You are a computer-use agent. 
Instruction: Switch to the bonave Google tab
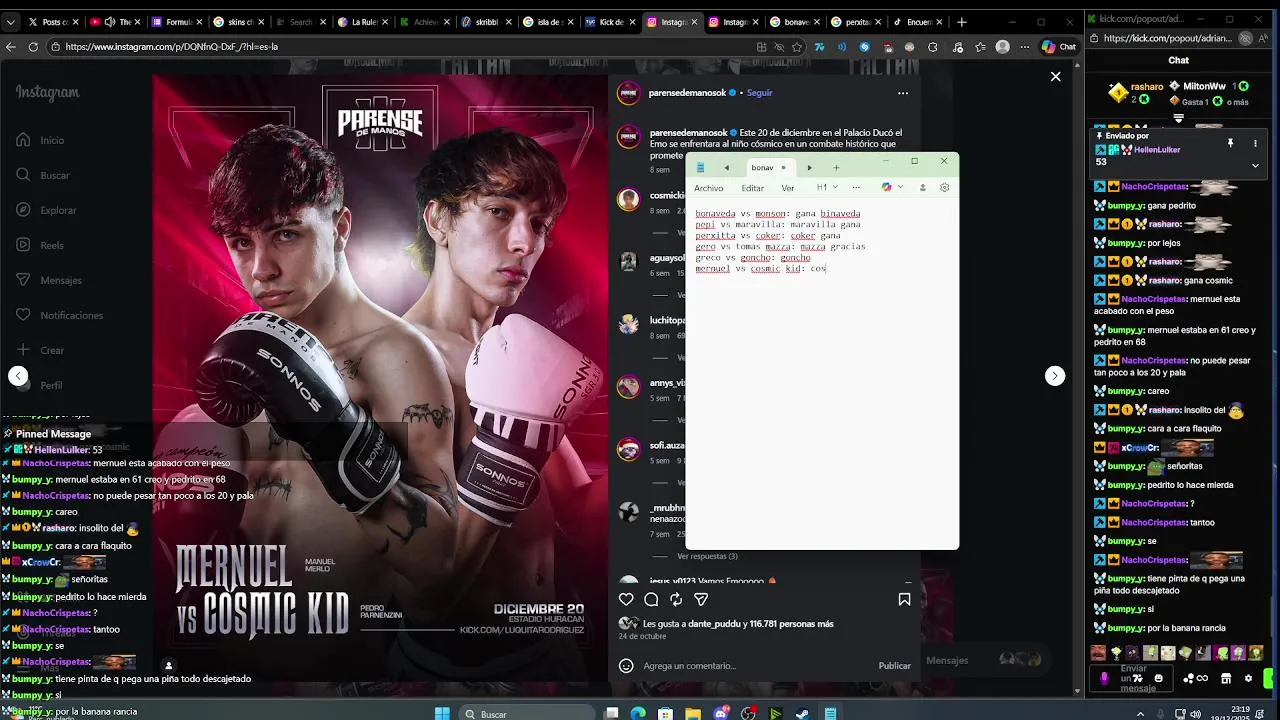coord(797,21)
